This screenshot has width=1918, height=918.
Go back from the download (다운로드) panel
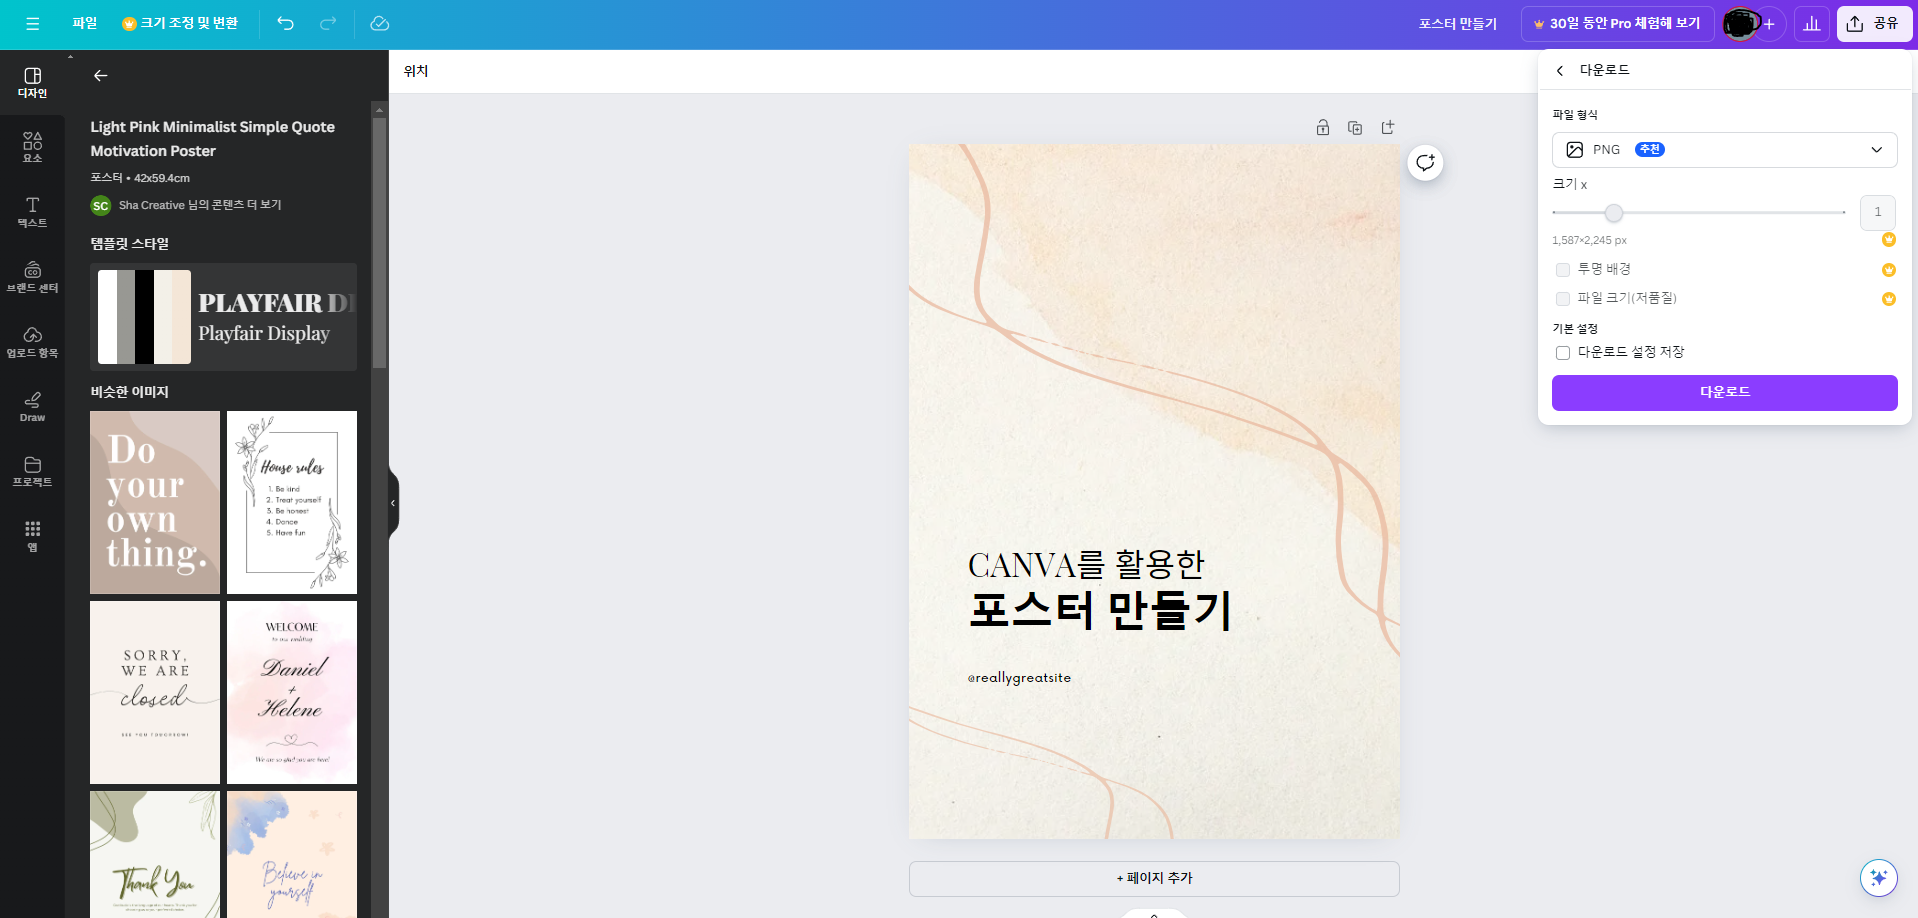[x=1560, y=70]
